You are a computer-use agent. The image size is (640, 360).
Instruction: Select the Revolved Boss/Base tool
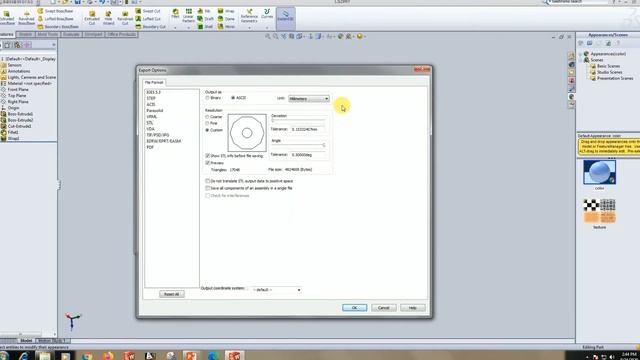27,17
